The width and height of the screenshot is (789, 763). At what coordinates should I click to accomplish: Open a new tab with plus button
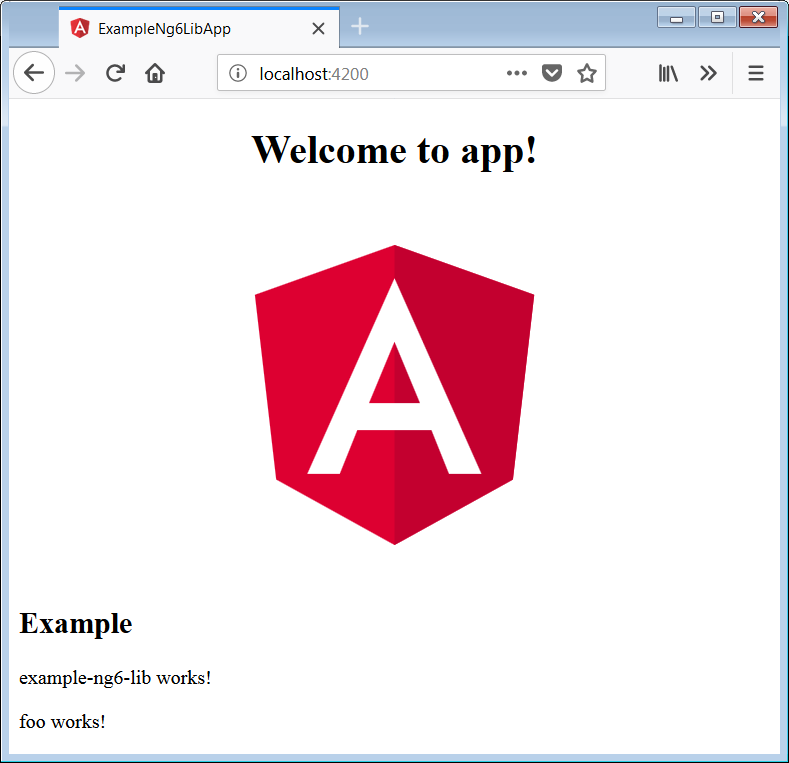[360, 27]
